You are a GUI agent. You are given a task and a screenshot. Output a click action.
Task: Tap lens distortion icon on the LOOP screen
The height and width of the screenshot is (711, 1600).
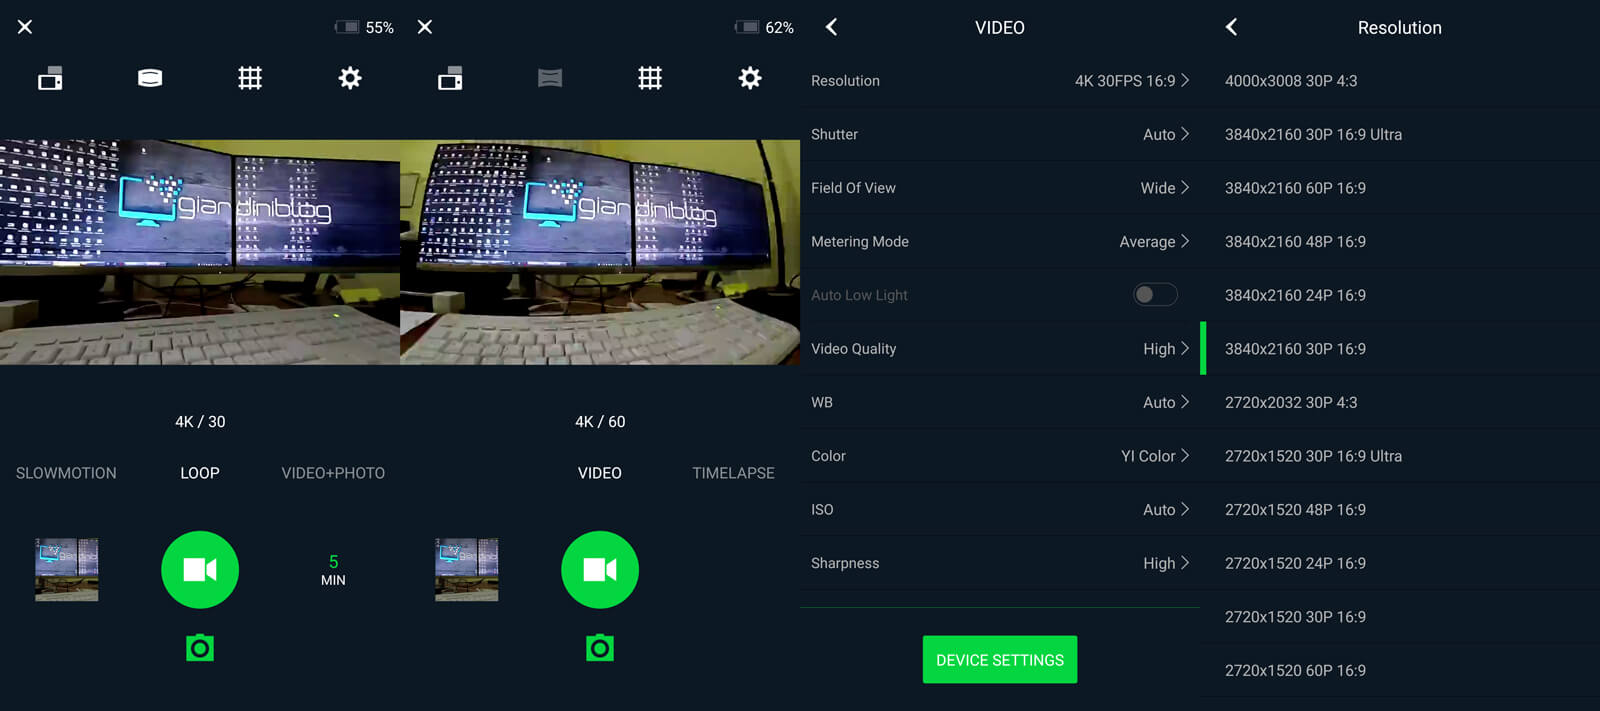[150, 78]
